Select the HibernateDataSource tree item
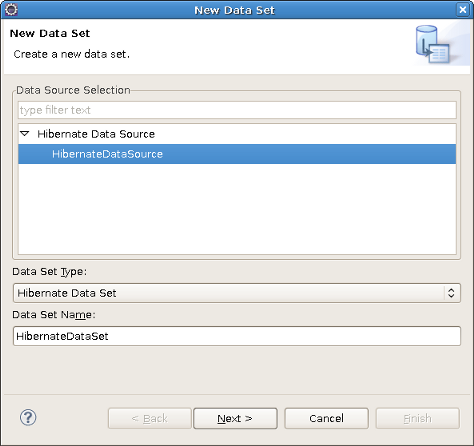The height and width of the screenshot is (446, 474). pos(237,154)
